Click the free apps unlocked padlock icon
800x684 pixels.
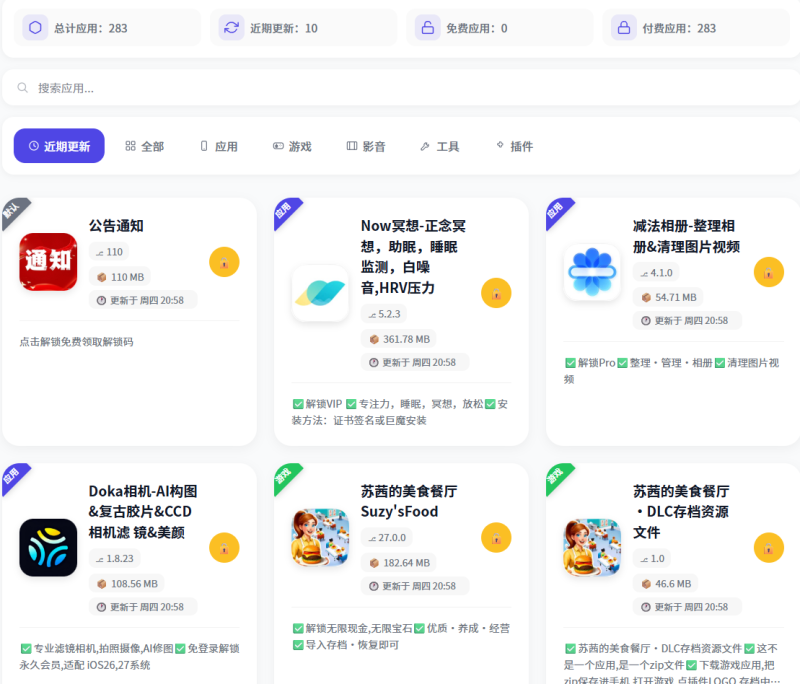(428, 28)
